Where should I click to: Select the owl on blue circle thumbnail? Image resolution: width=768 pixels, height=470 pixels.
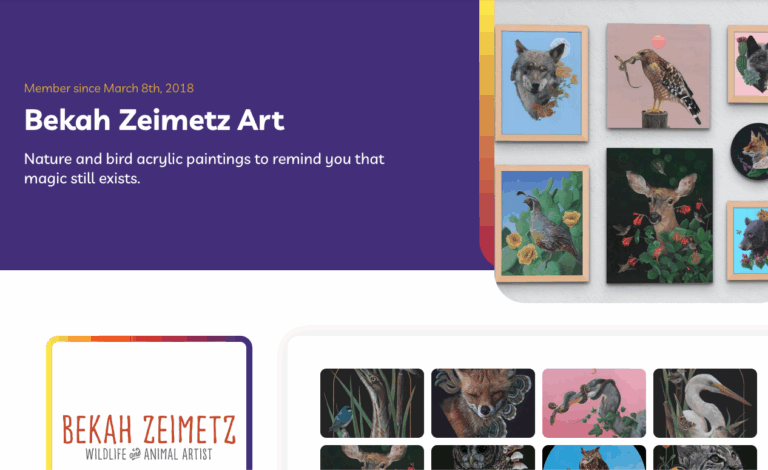(594, 457)
